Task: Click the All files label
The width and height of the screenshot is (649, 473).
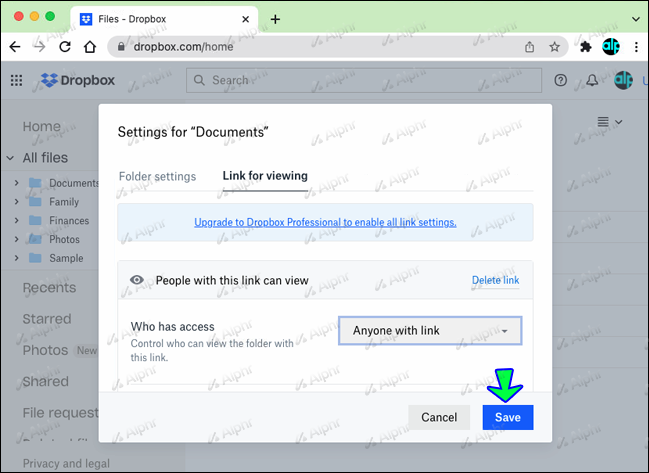Action: tap(45, 158)
